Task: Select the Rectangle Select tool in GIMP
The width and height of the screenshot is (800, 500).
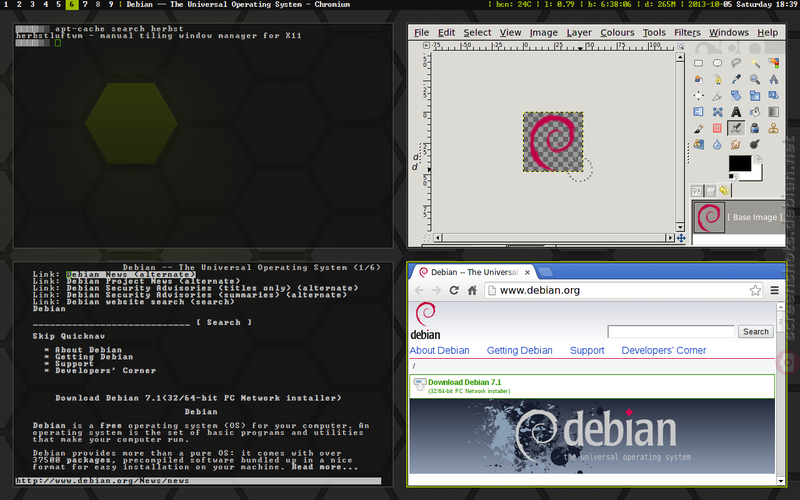Action: 698,63
